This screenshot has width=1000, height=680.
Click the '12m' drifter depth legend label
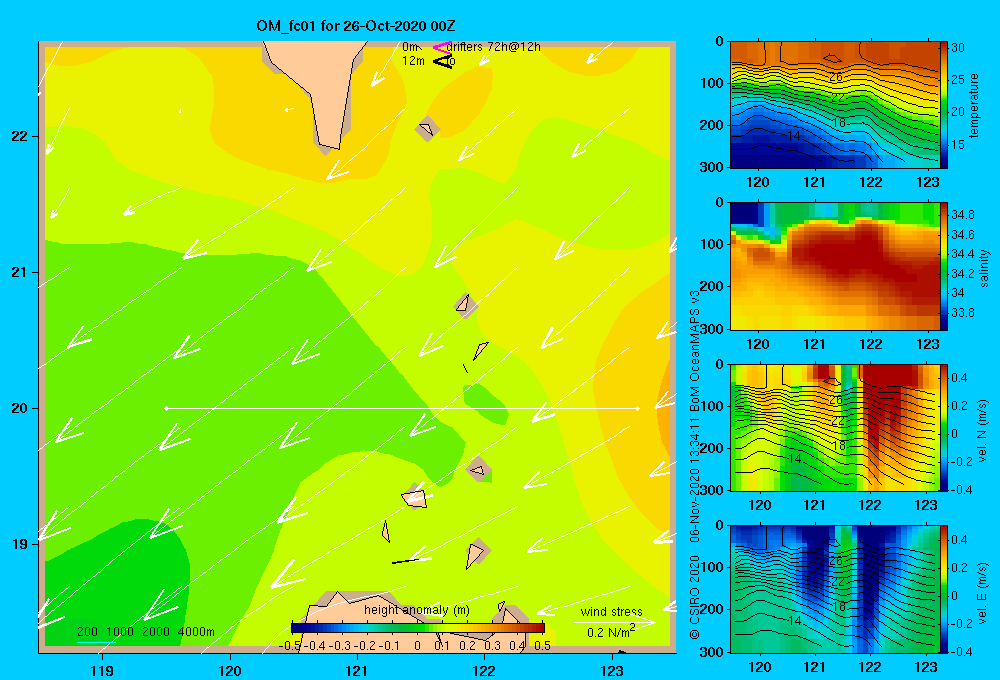(x=413, y=61)
